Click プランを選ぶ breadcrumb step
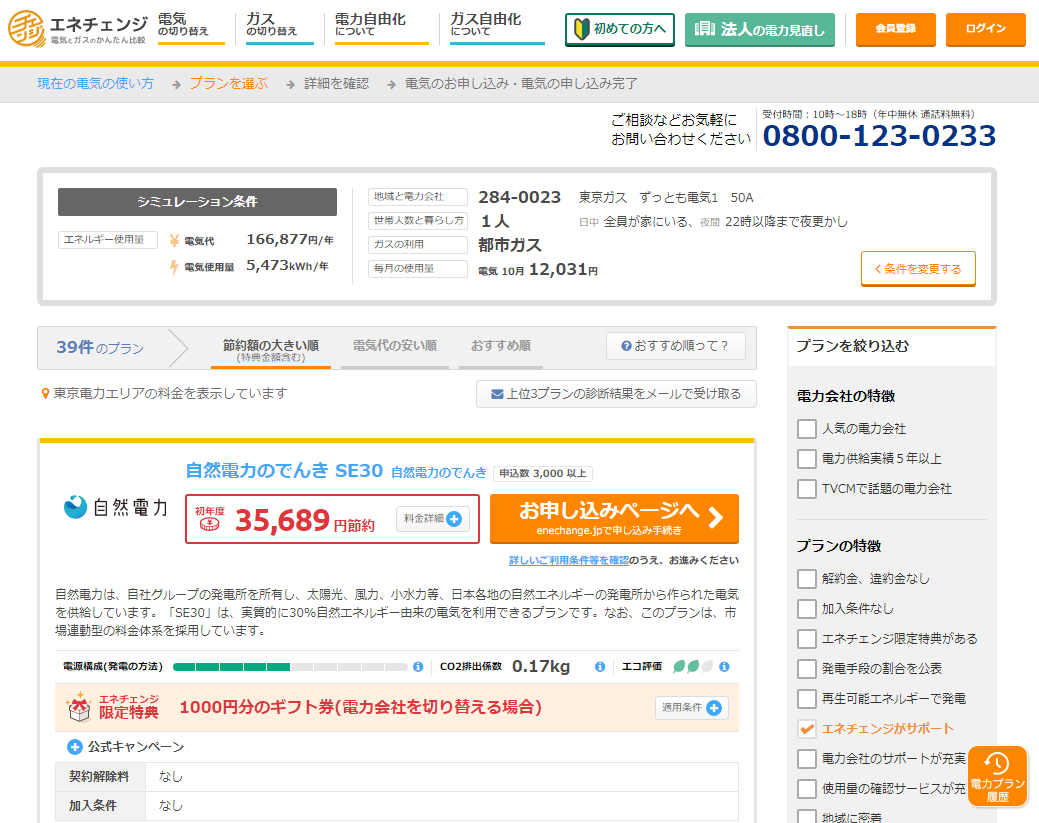Image resolution: width=1039 pixels, height=823 pixels. [229, 83]
